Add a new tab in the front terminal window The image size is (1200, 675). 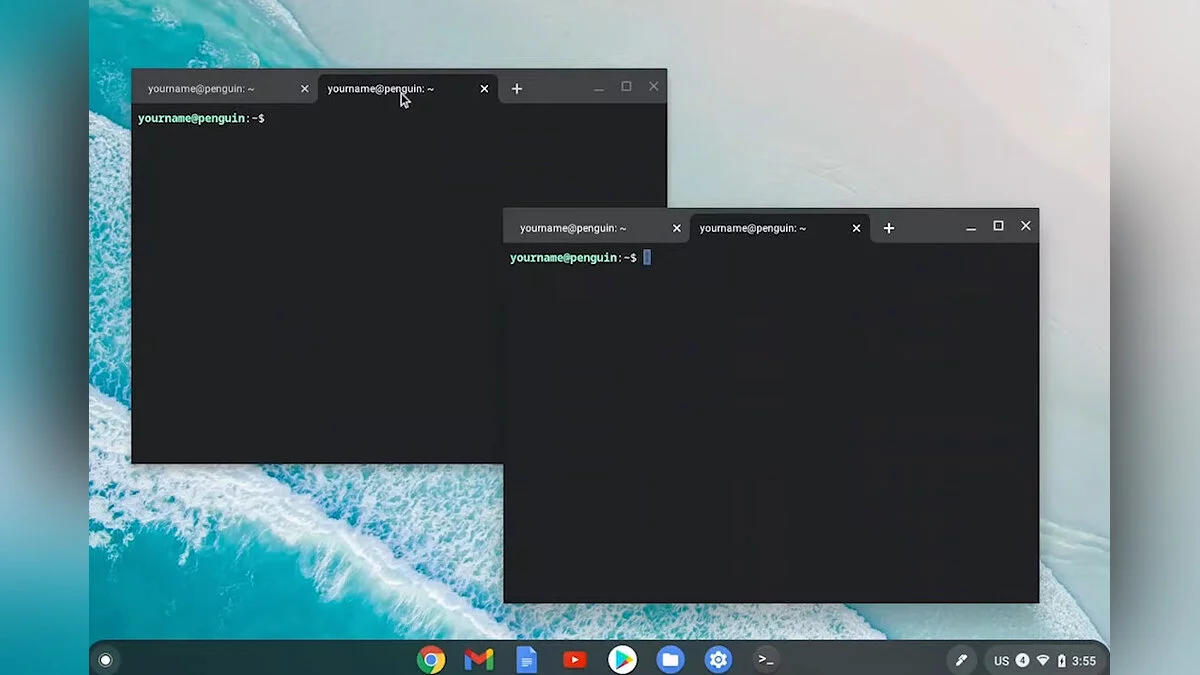click(888, 228)
